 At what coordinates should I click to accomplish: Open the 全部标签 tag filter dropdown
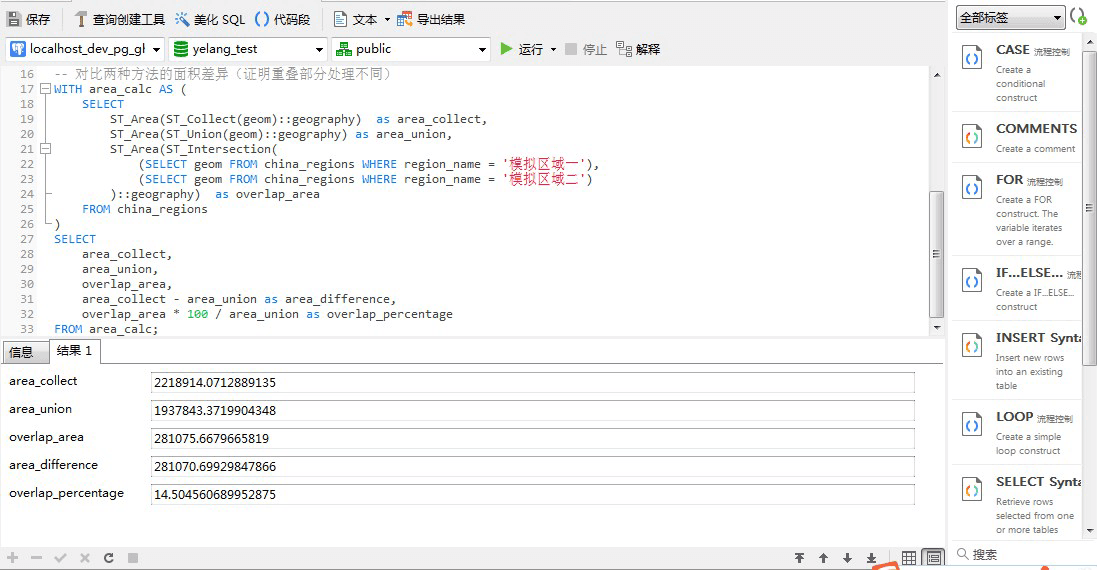click(x=1010, y=18)
